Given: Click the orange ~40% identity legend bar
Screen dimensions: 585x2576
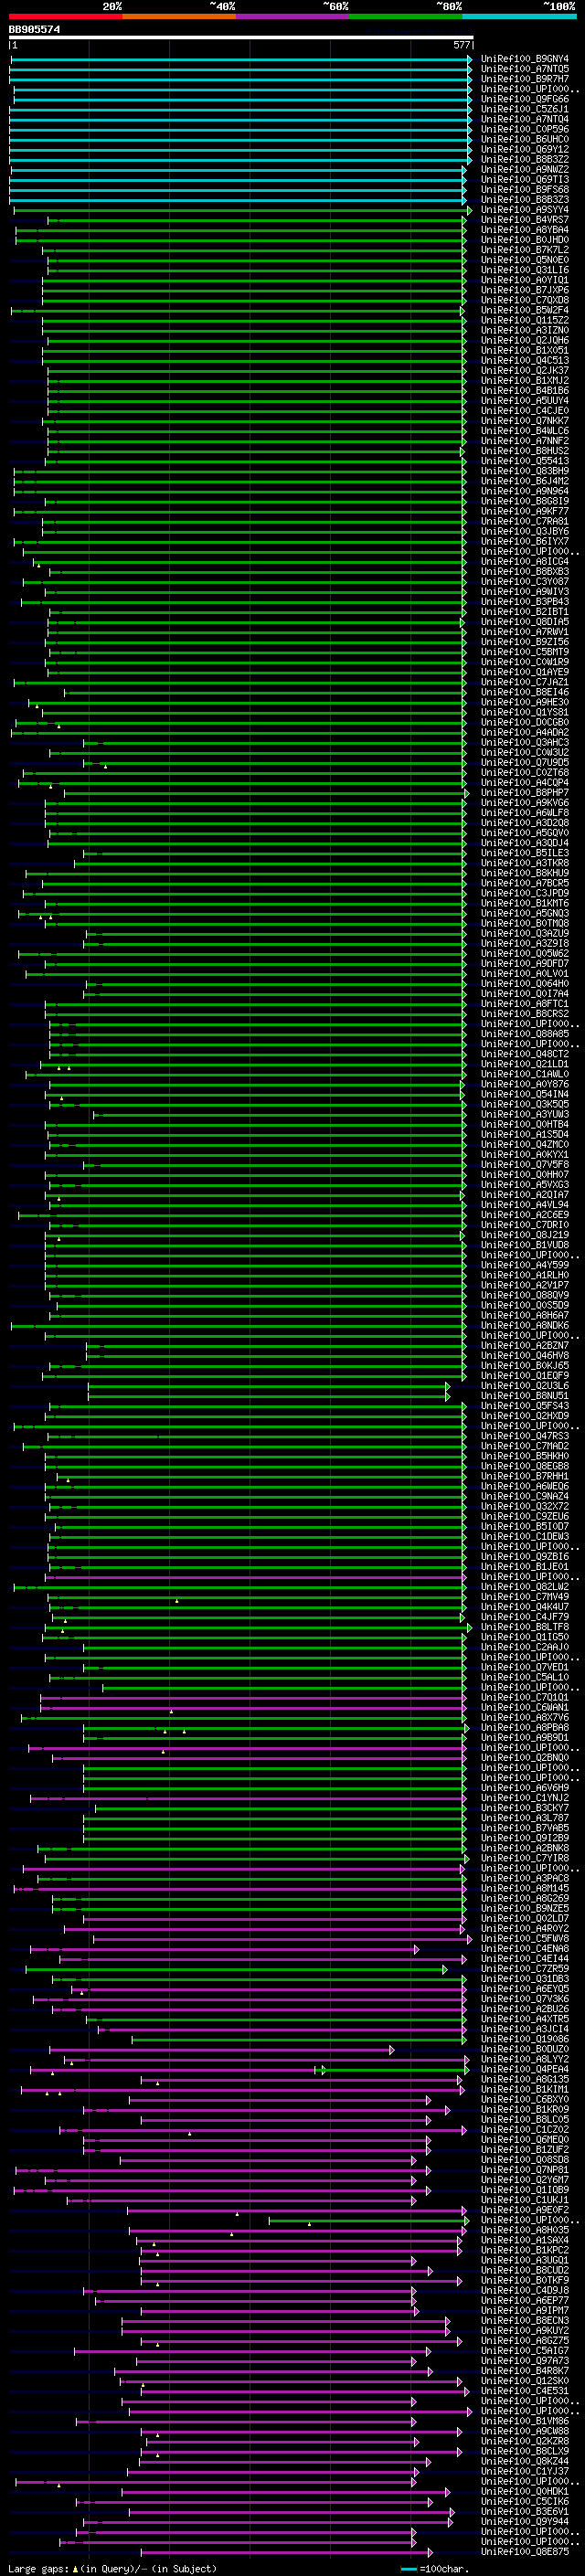Looking at the screenshot, I should tap(179, 16).
